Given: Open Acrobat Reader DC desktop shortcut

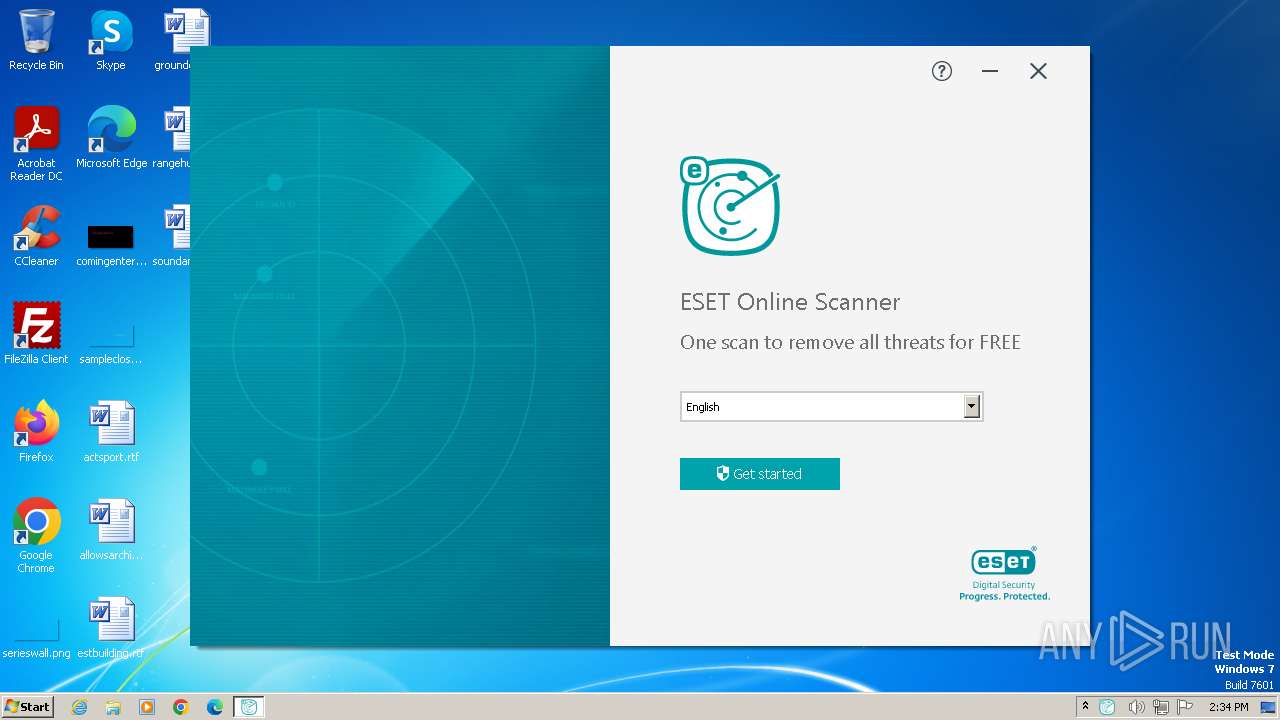Looking at the screenshot, I should [x=36, y=144].
